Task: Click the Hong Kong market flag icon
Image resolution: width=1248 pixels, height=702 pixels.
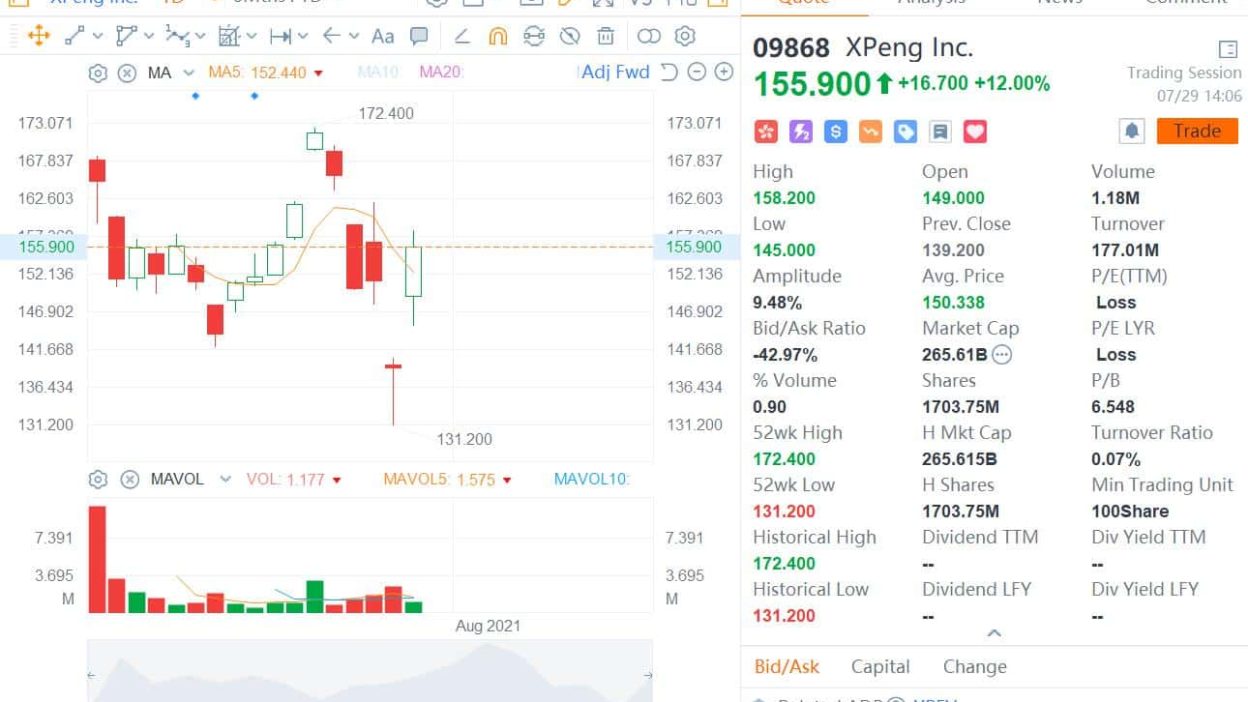Action: pos(766,131)
